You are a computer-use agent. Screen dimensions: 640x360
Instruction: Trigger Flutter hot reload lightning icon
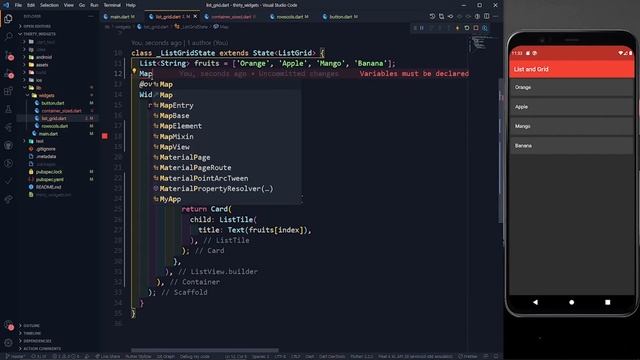coord(458,28)
